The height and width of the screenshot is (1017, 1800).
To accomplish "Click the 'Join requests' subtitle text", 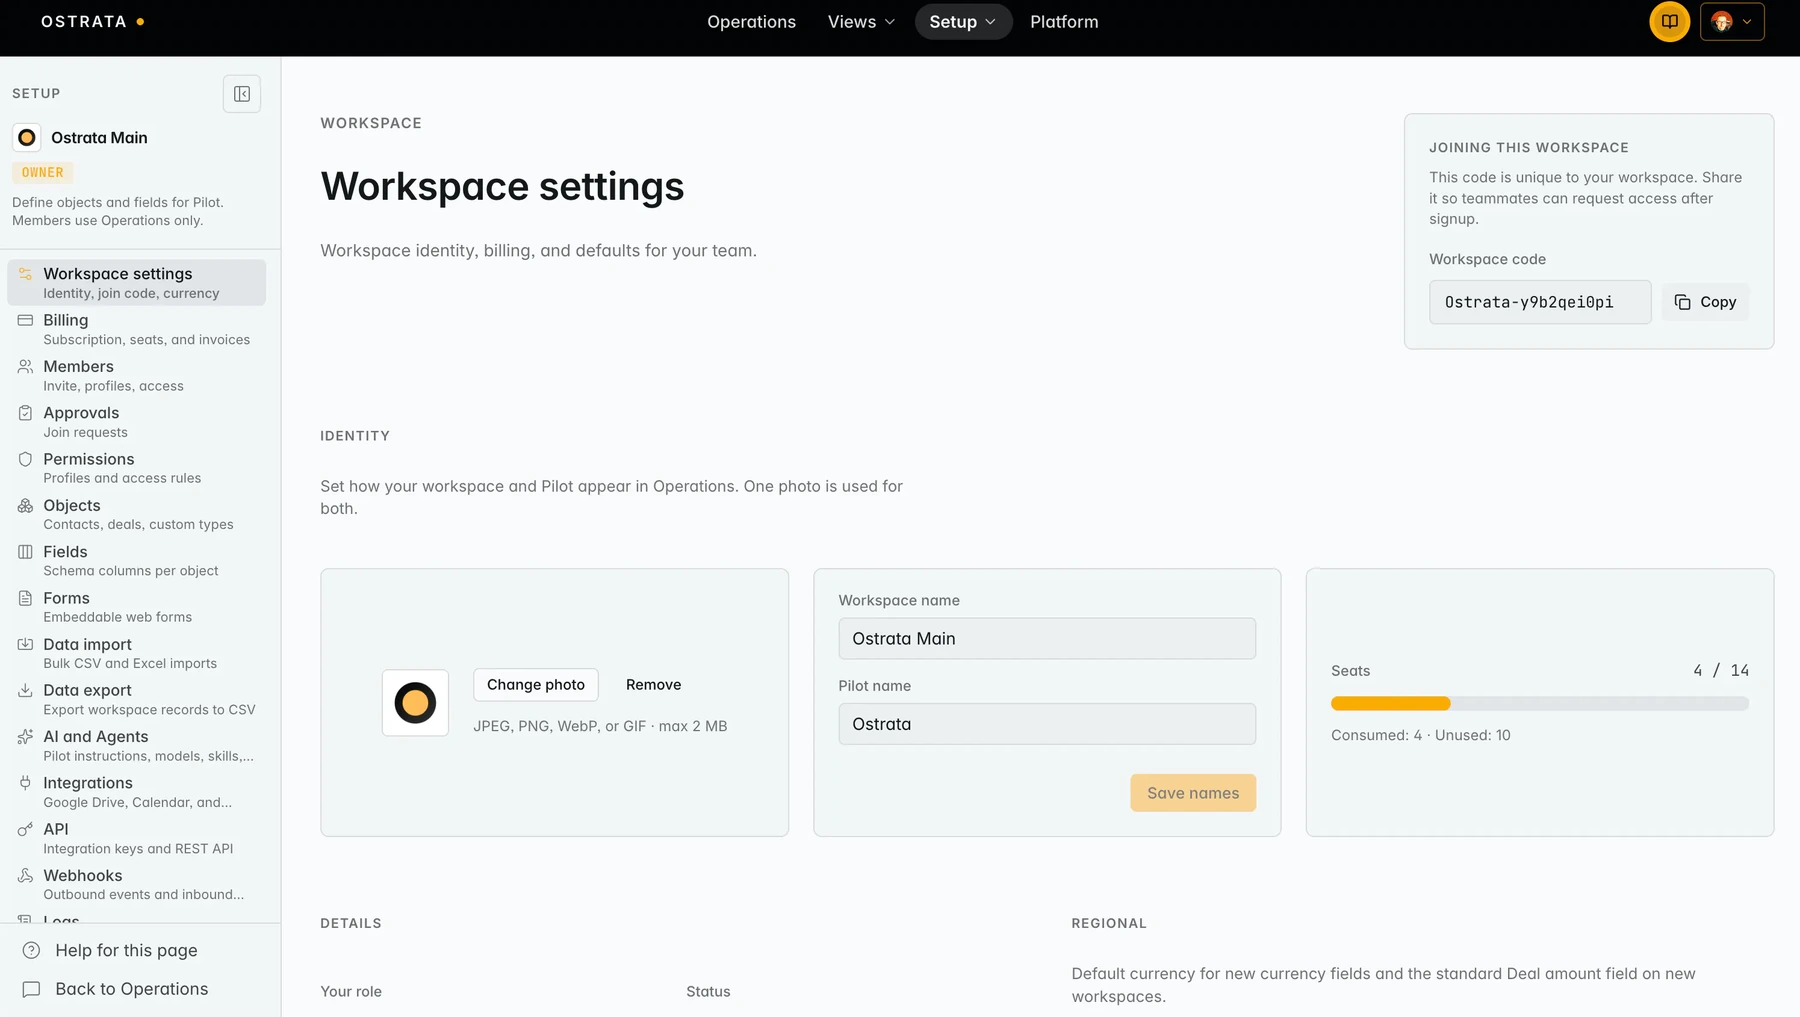I will 85,433.
